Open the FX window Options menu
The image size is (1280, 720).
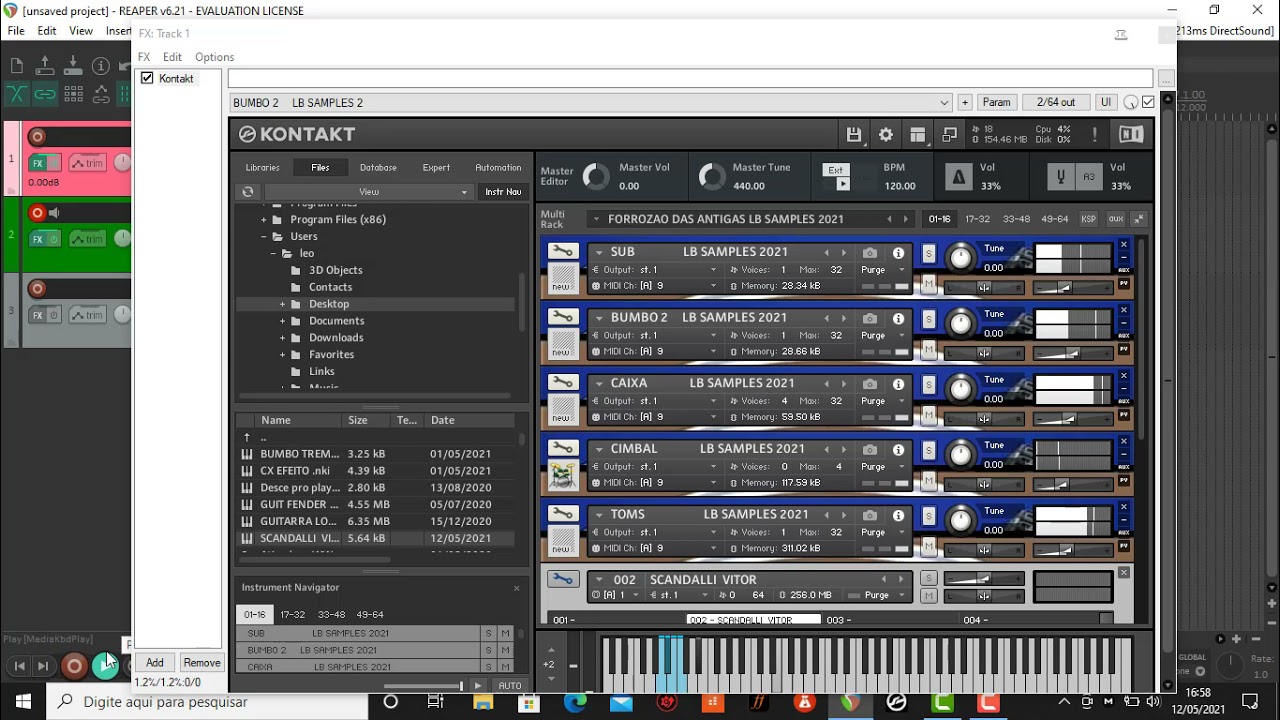214,57
